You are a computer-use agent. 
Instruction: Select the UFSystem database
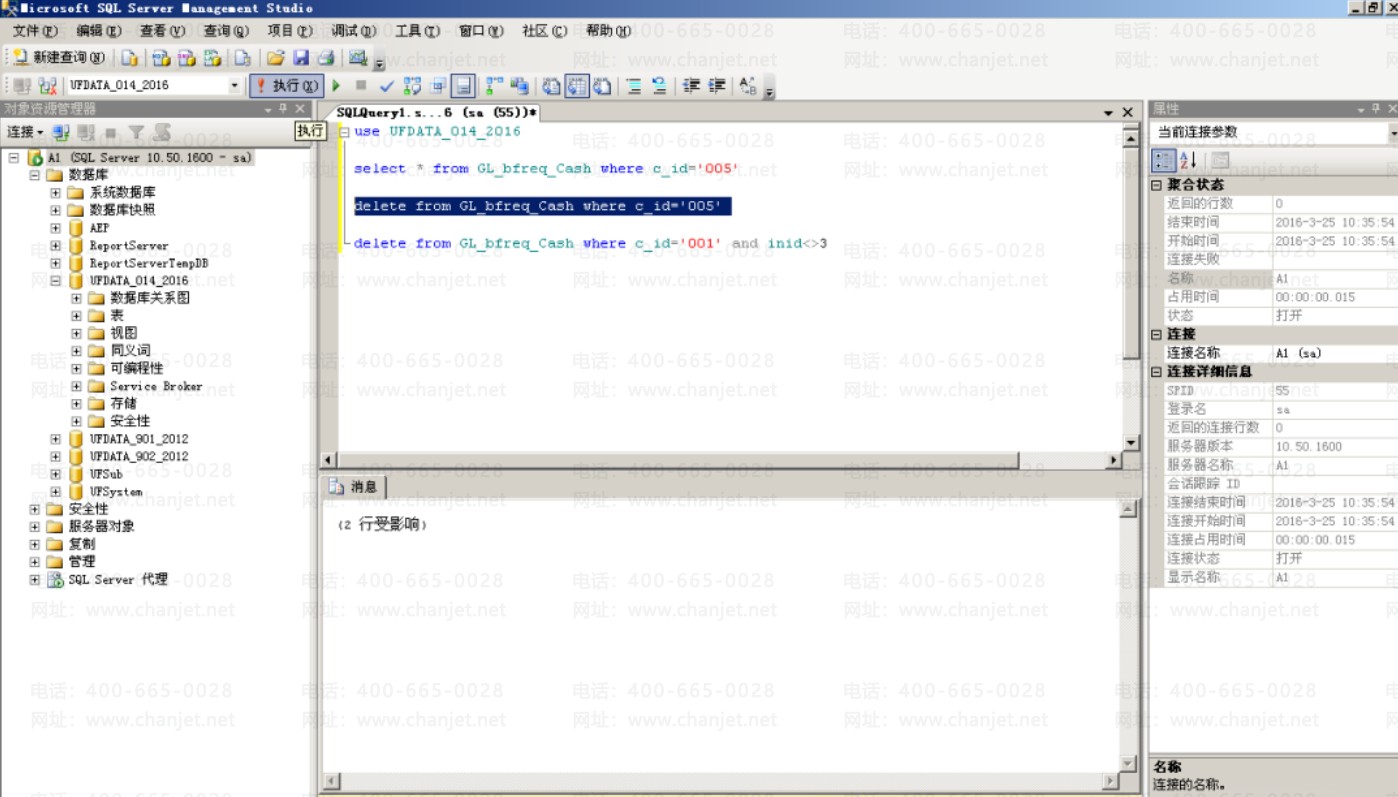coord(116,492)
